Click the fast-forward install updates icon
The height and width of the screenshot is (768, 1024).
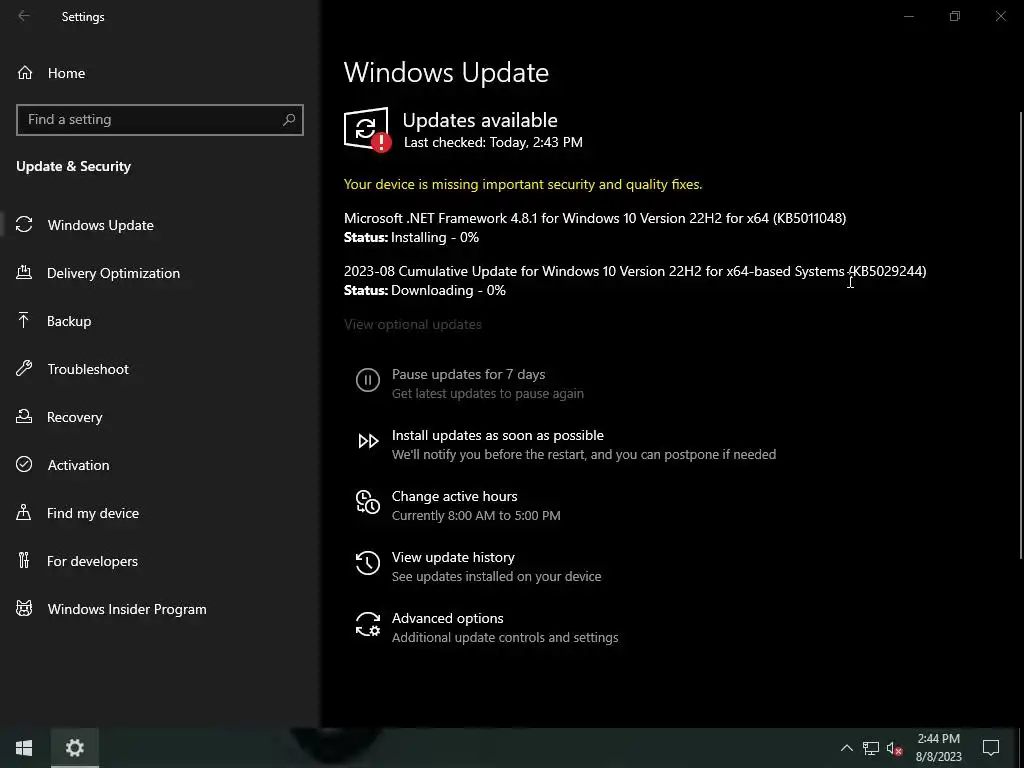pyautogui.click(x=368, y=441)
